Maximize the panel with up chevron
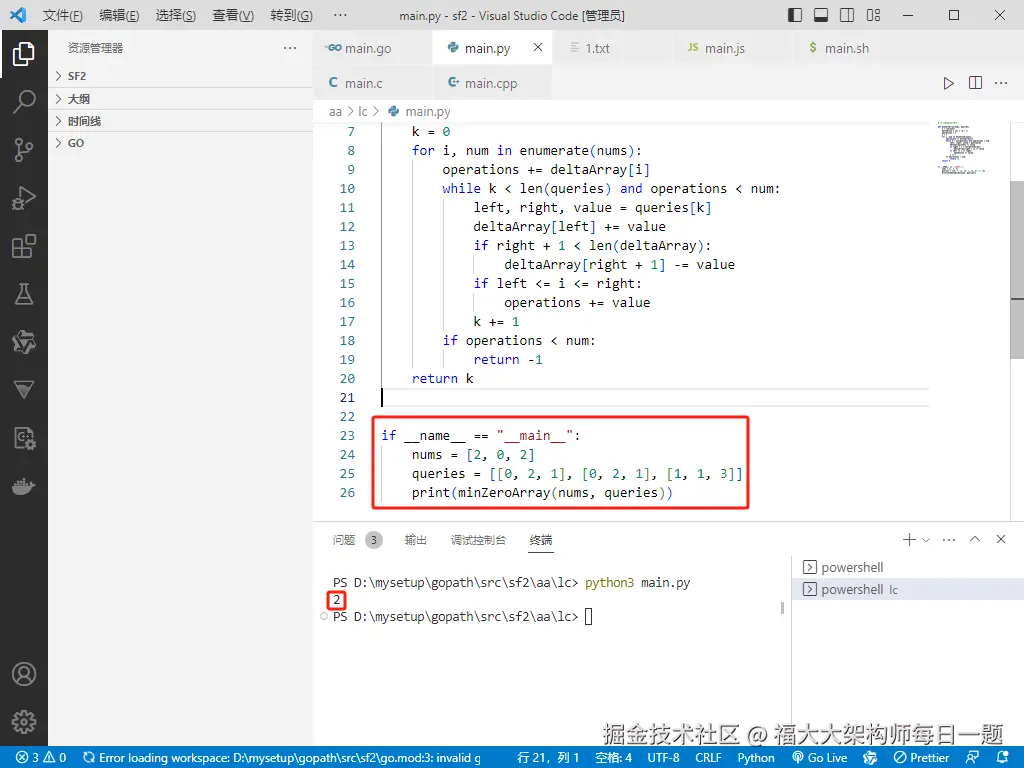 point(975,539)
